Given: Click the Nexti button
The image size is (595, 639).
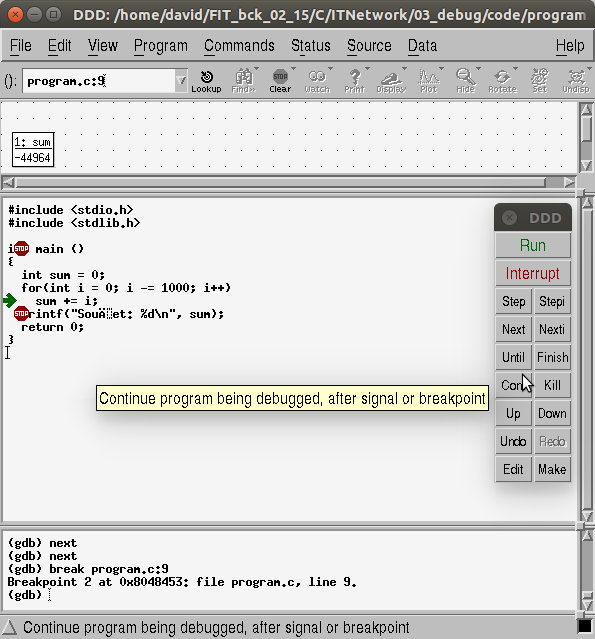Looking at the screenshot, I should (x=552, y=329).
